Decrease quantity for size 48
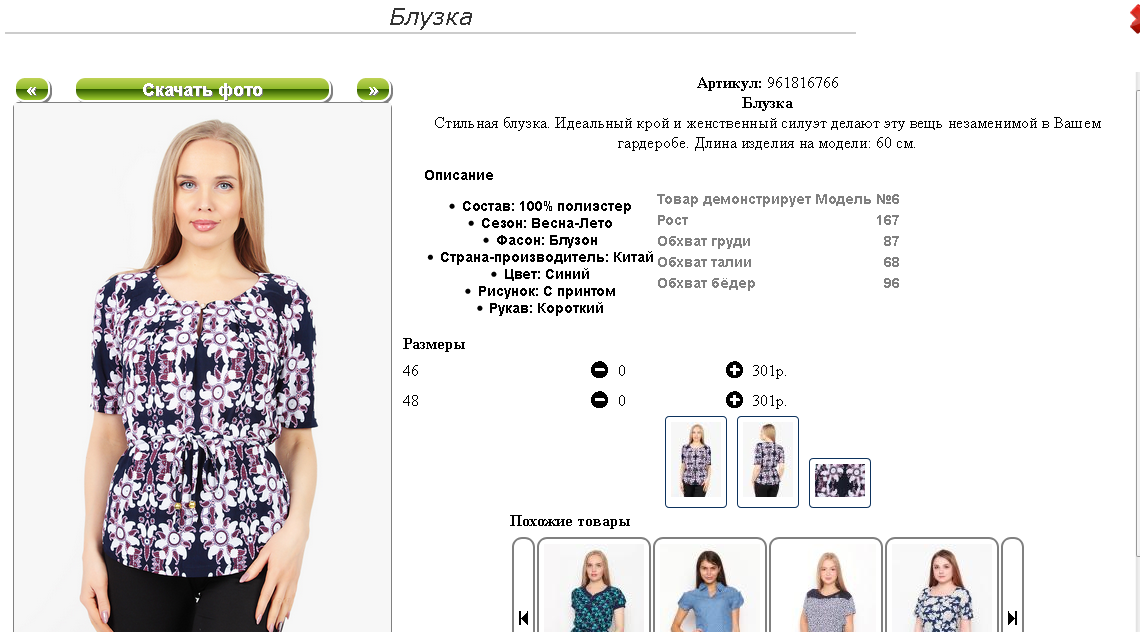The height and width of the screenshot is (632, 1140). pos(599,400)
